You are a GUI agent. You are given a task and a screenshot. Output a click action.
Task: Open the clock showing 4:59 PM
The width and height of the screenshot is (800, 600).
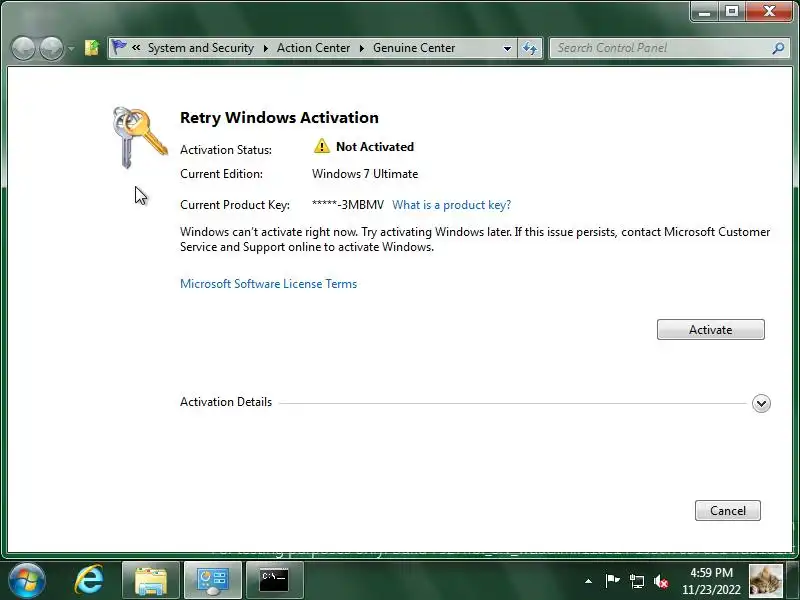pyautogui.click(x=711, y=581)
